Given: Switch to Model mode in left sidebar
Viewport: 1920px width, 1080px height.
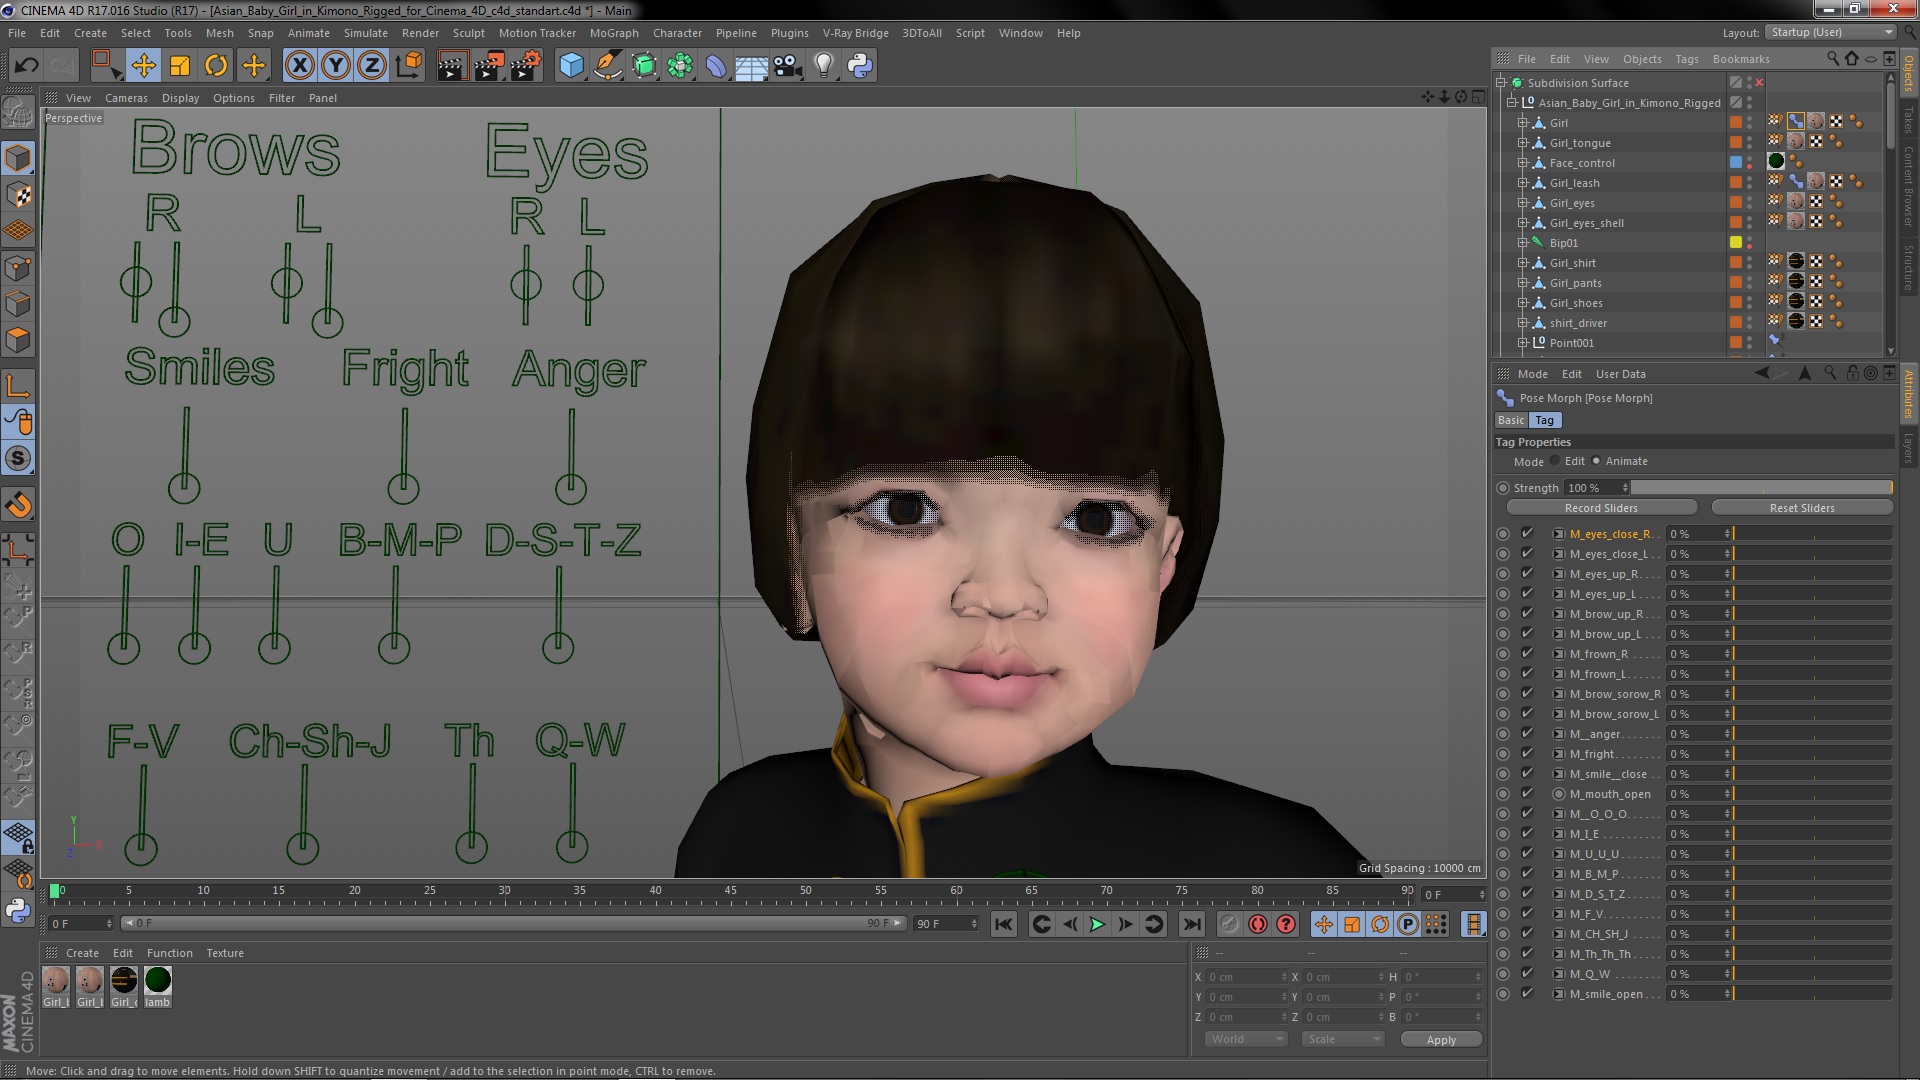Looking at the screenshot, I should click(18, 158).
